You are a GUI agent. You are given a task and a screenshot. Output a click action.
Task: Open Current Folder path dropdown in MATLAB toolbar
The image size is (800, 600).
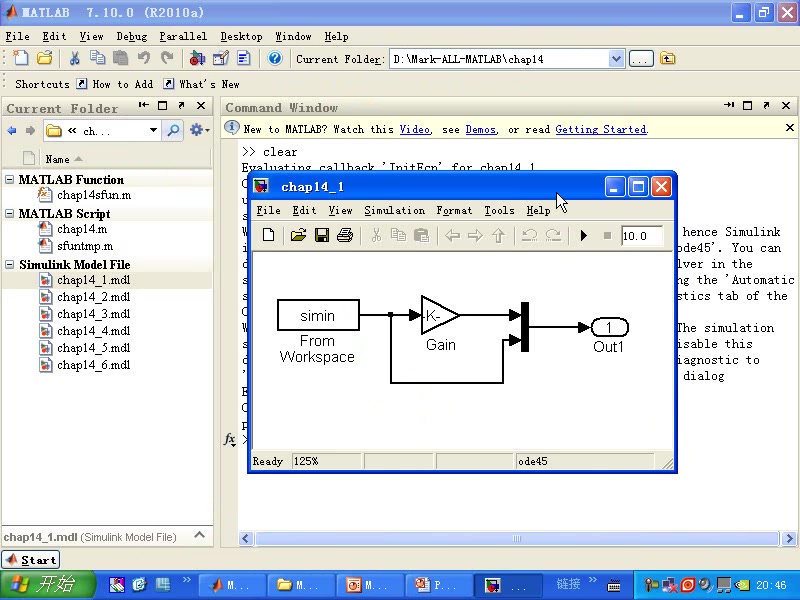pos(616,59)
